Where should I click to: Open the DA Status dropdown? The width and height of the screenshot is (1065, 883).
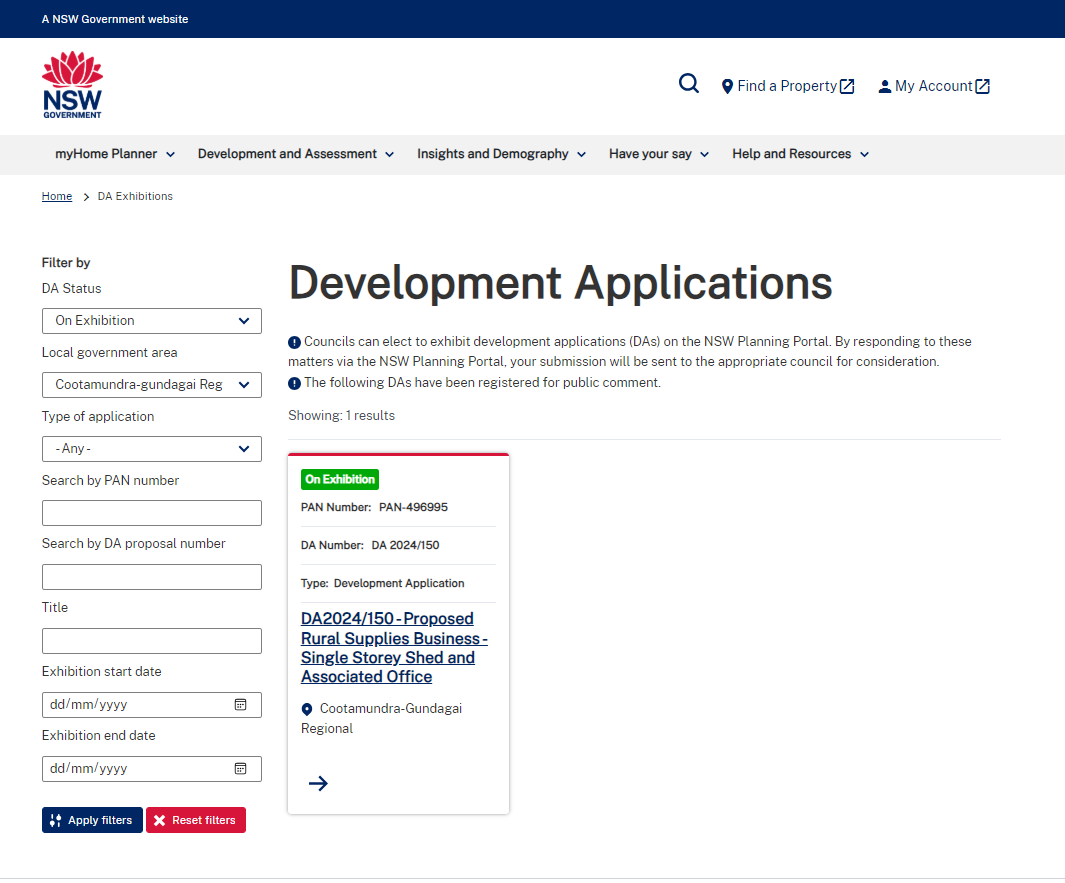coord(152,321)
